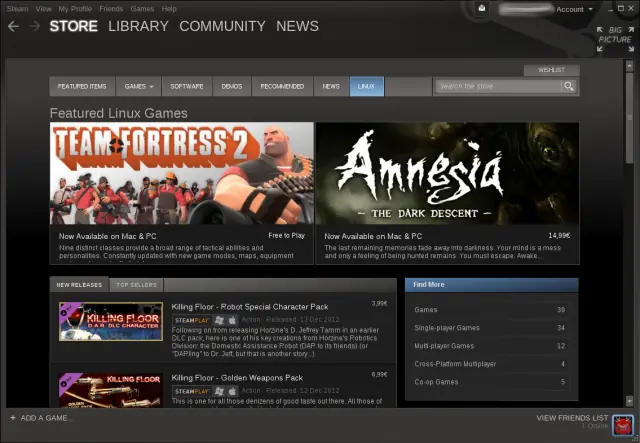Click scrollbar up arrow

(x=629, y=65)
